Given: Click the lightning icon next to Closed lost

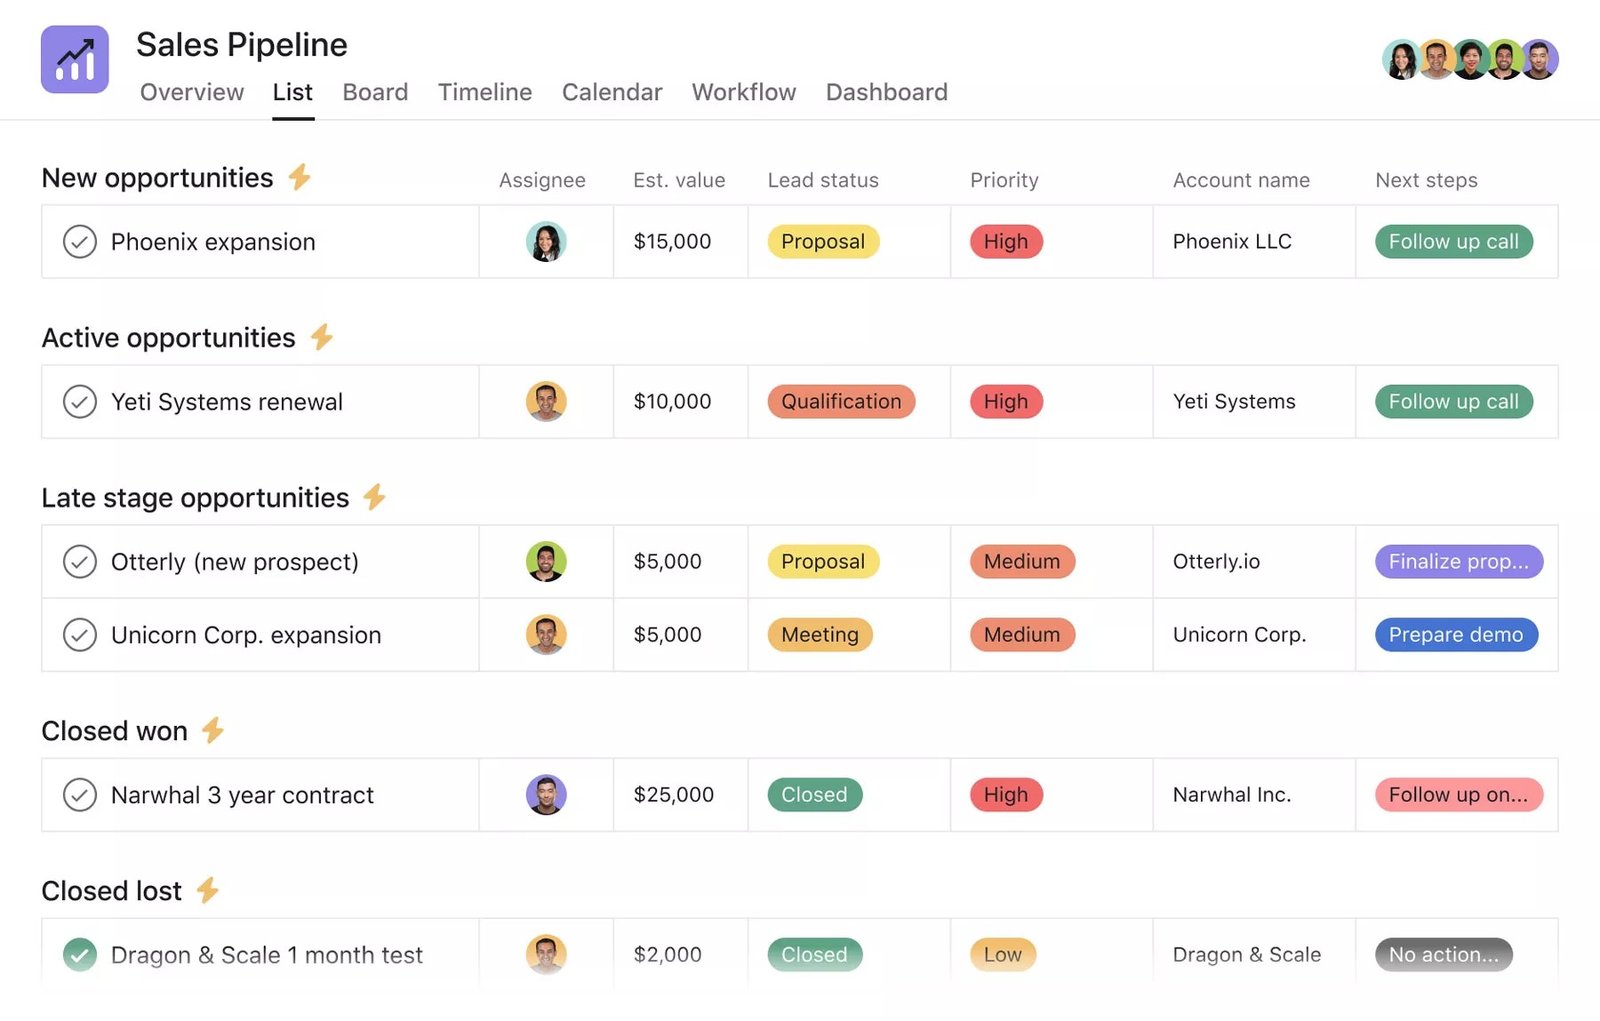Looking at the screenshot, I should 207,889.
